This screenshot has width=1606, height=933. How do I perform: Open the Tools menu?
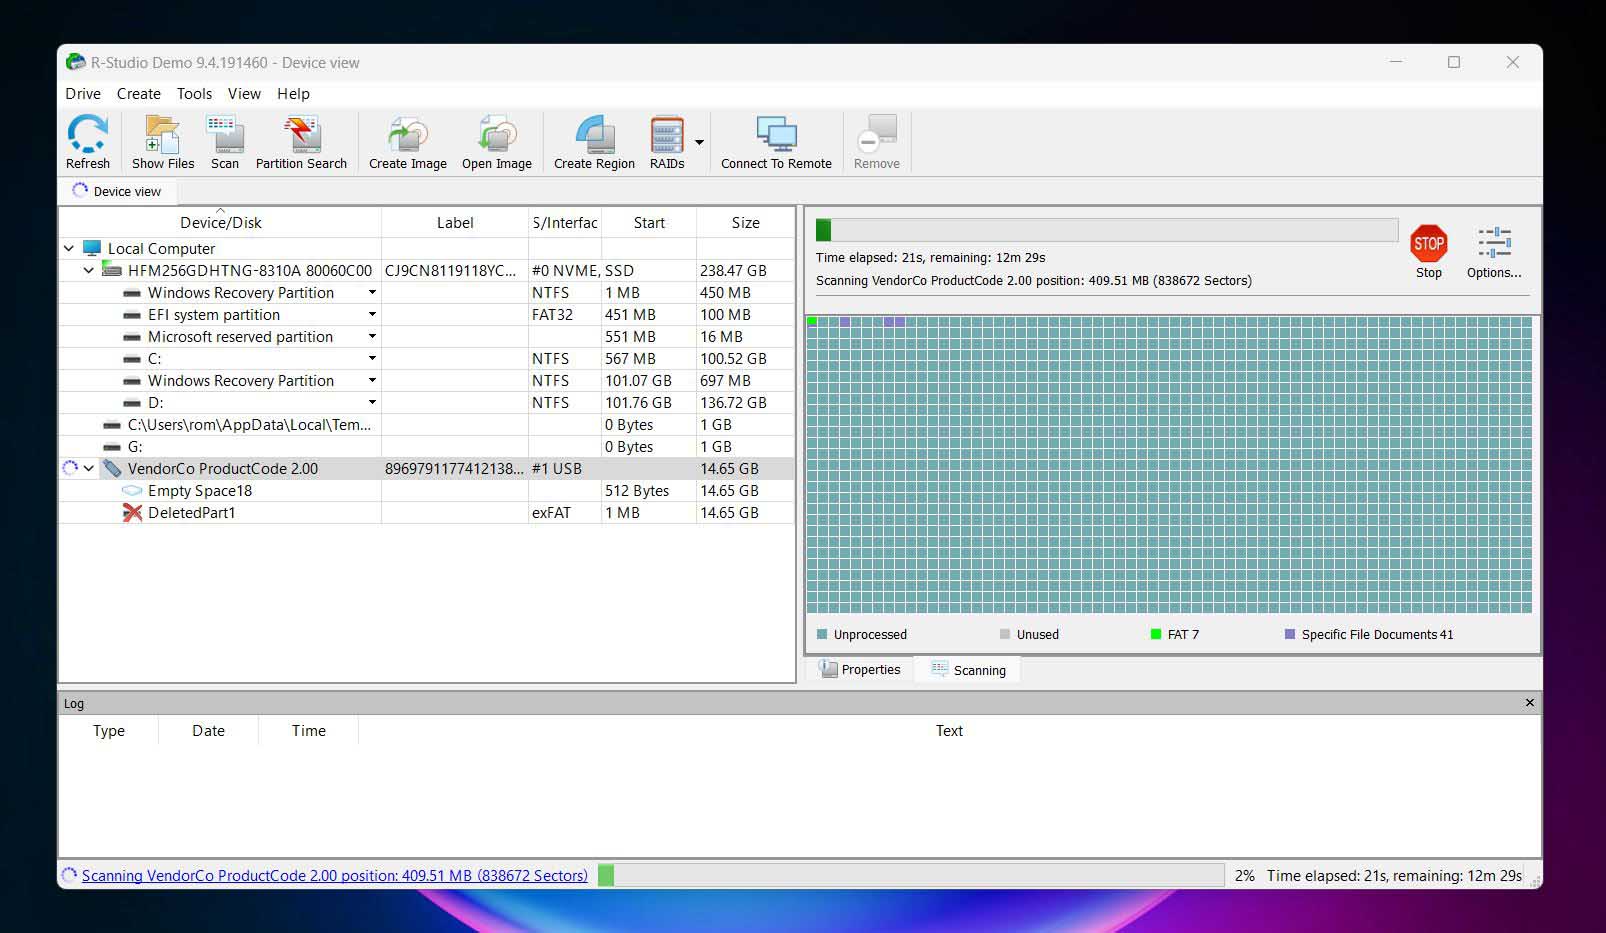pos(194,94)
